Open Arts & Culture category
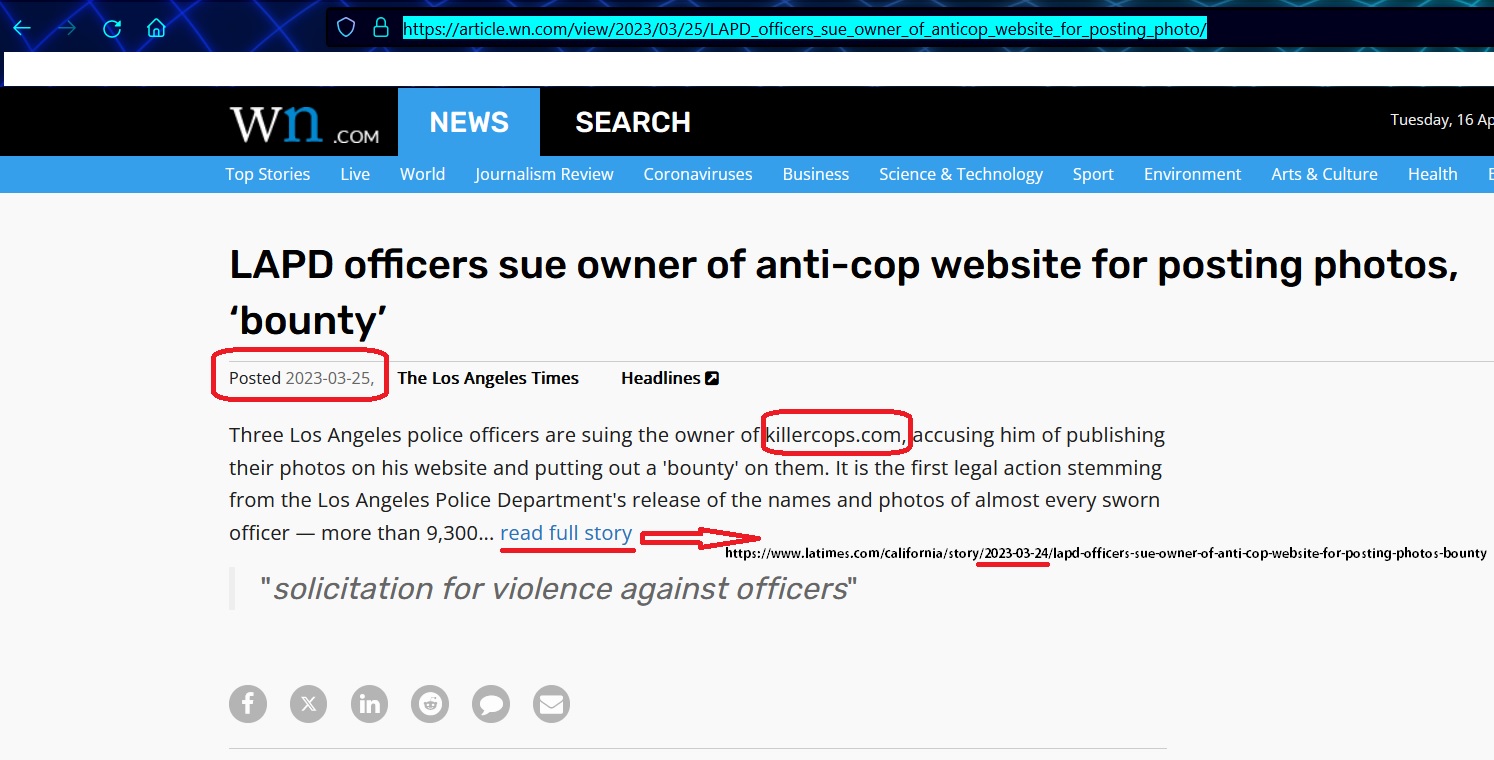This screenshot has width=1494, height=760. (1324, 174)
